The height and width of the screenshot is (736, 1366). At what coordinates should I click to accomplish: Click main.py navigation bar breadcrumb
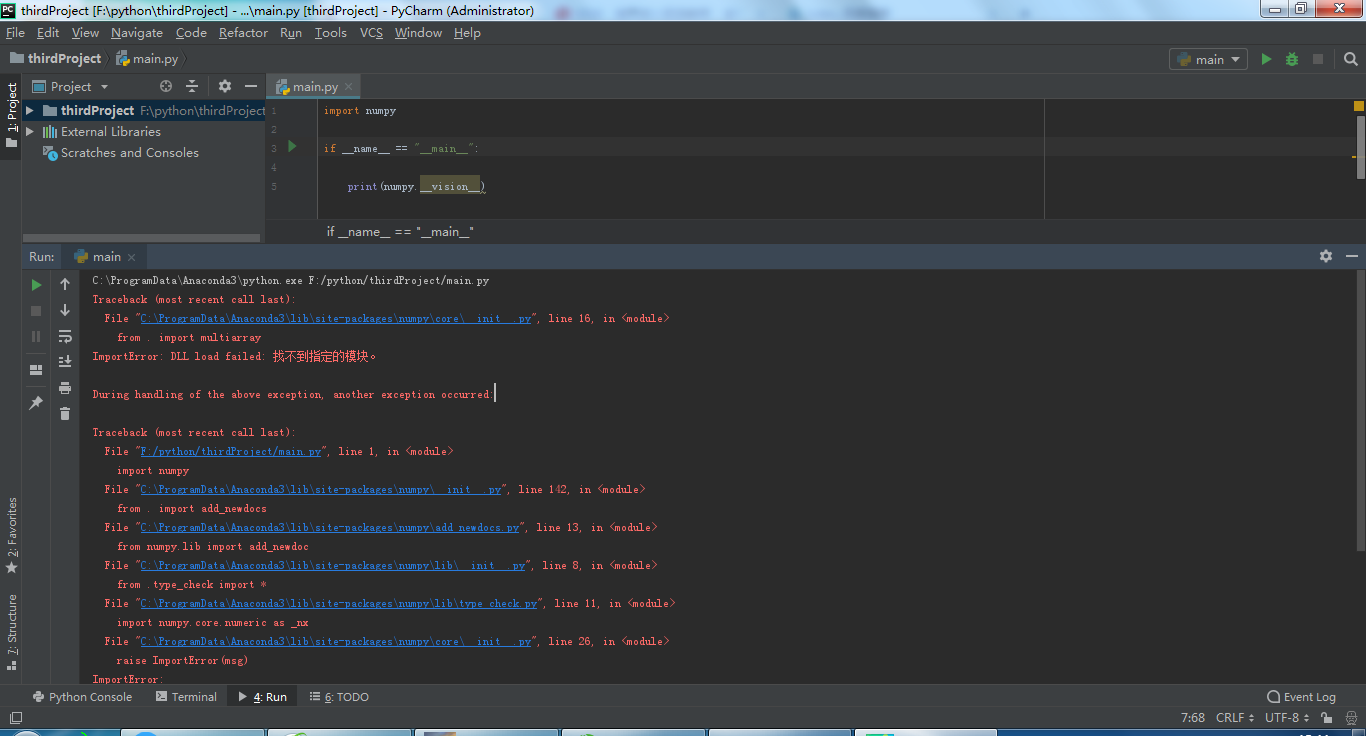(148, 59)
